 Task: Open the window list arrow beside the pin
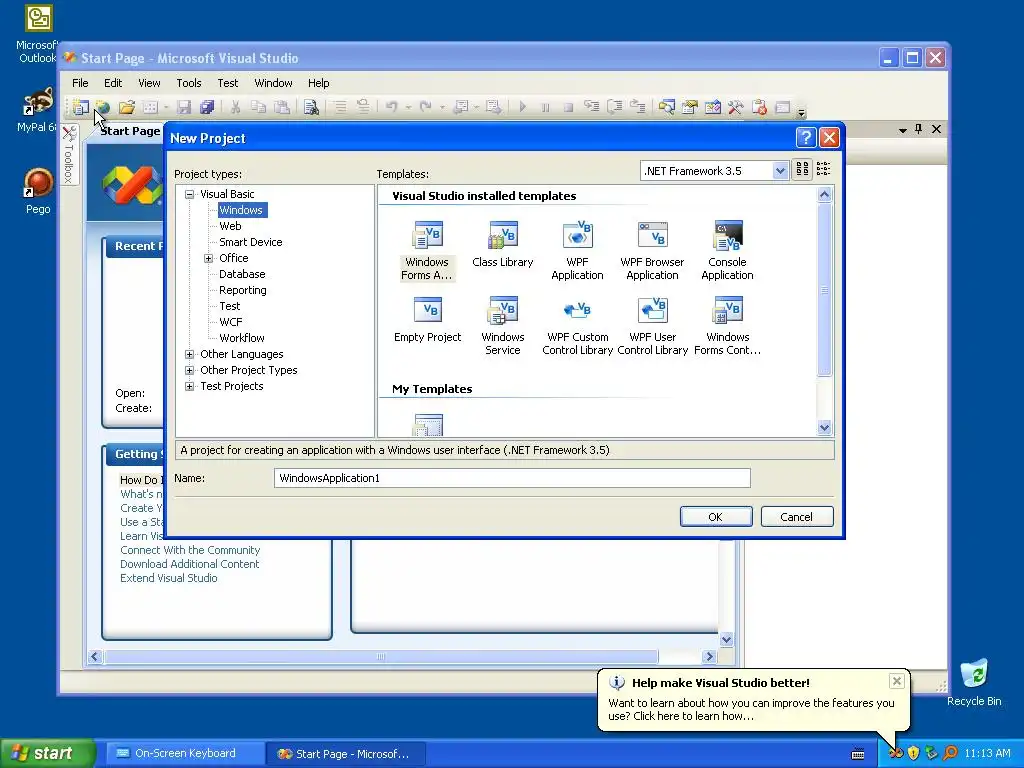coord(903,130)
